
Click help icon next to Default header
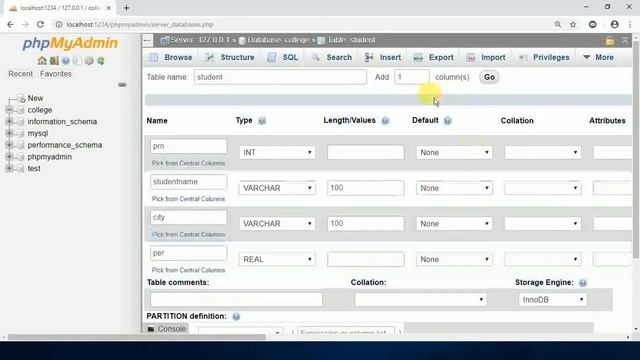447,121
